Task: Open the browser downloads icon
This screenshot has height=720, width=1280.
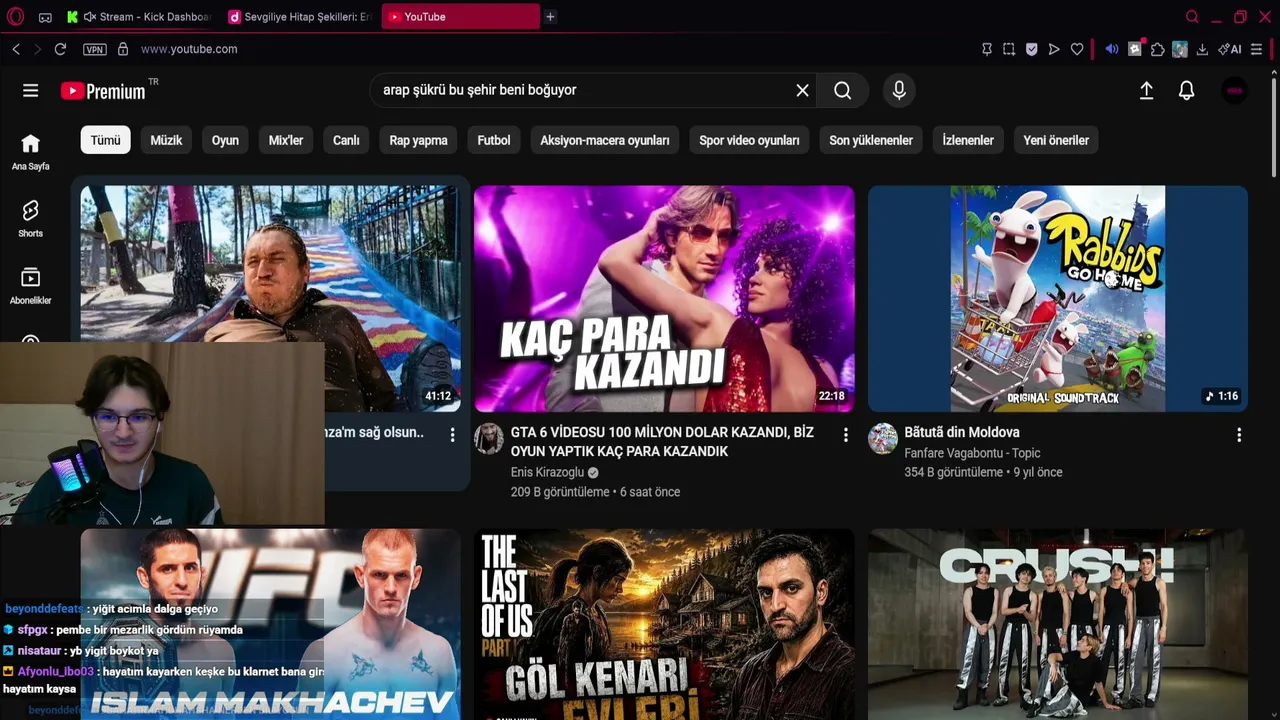Action: [x=1202, y=49]
